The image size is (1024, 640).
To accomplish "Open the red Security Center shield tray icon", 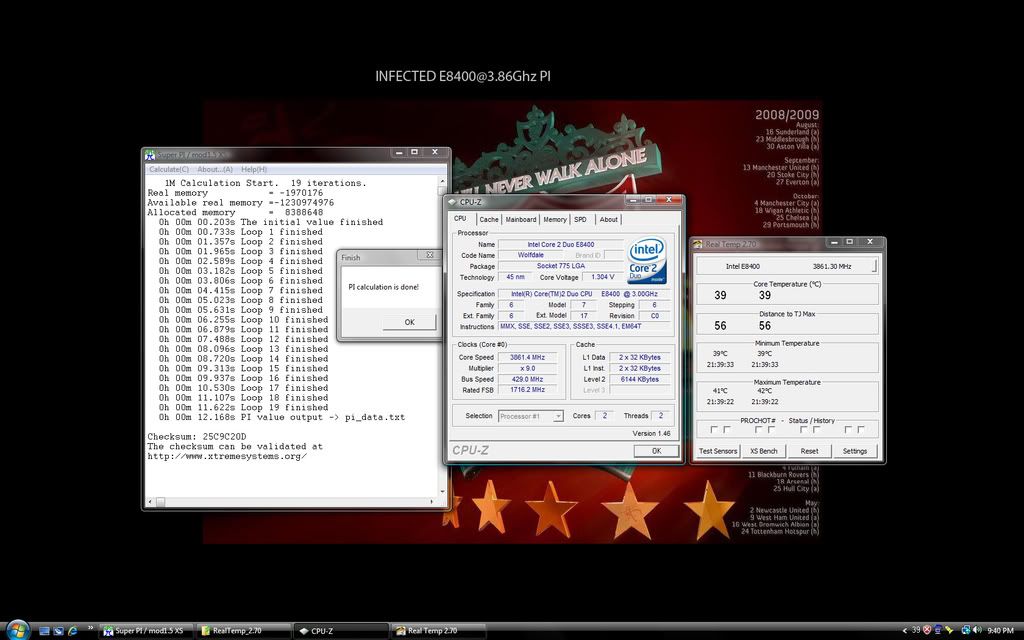I will pyautogui.click(x=927, y=630).
